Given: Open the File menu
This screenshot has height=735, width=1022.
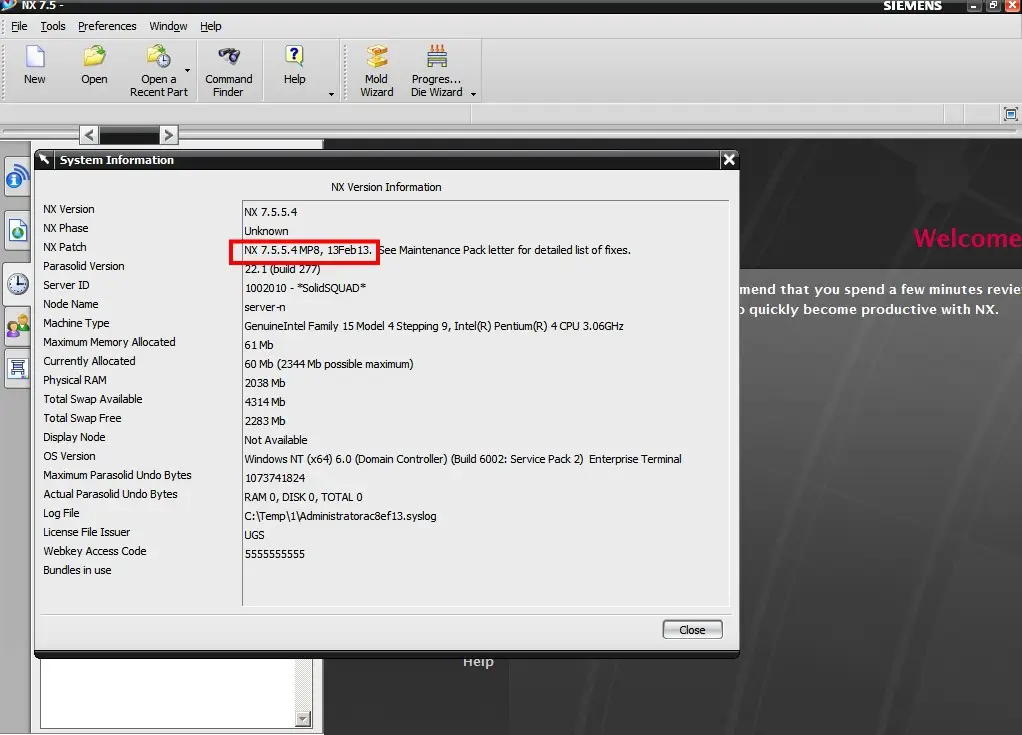Looking at the screenshot, I should tap(20, 26).
